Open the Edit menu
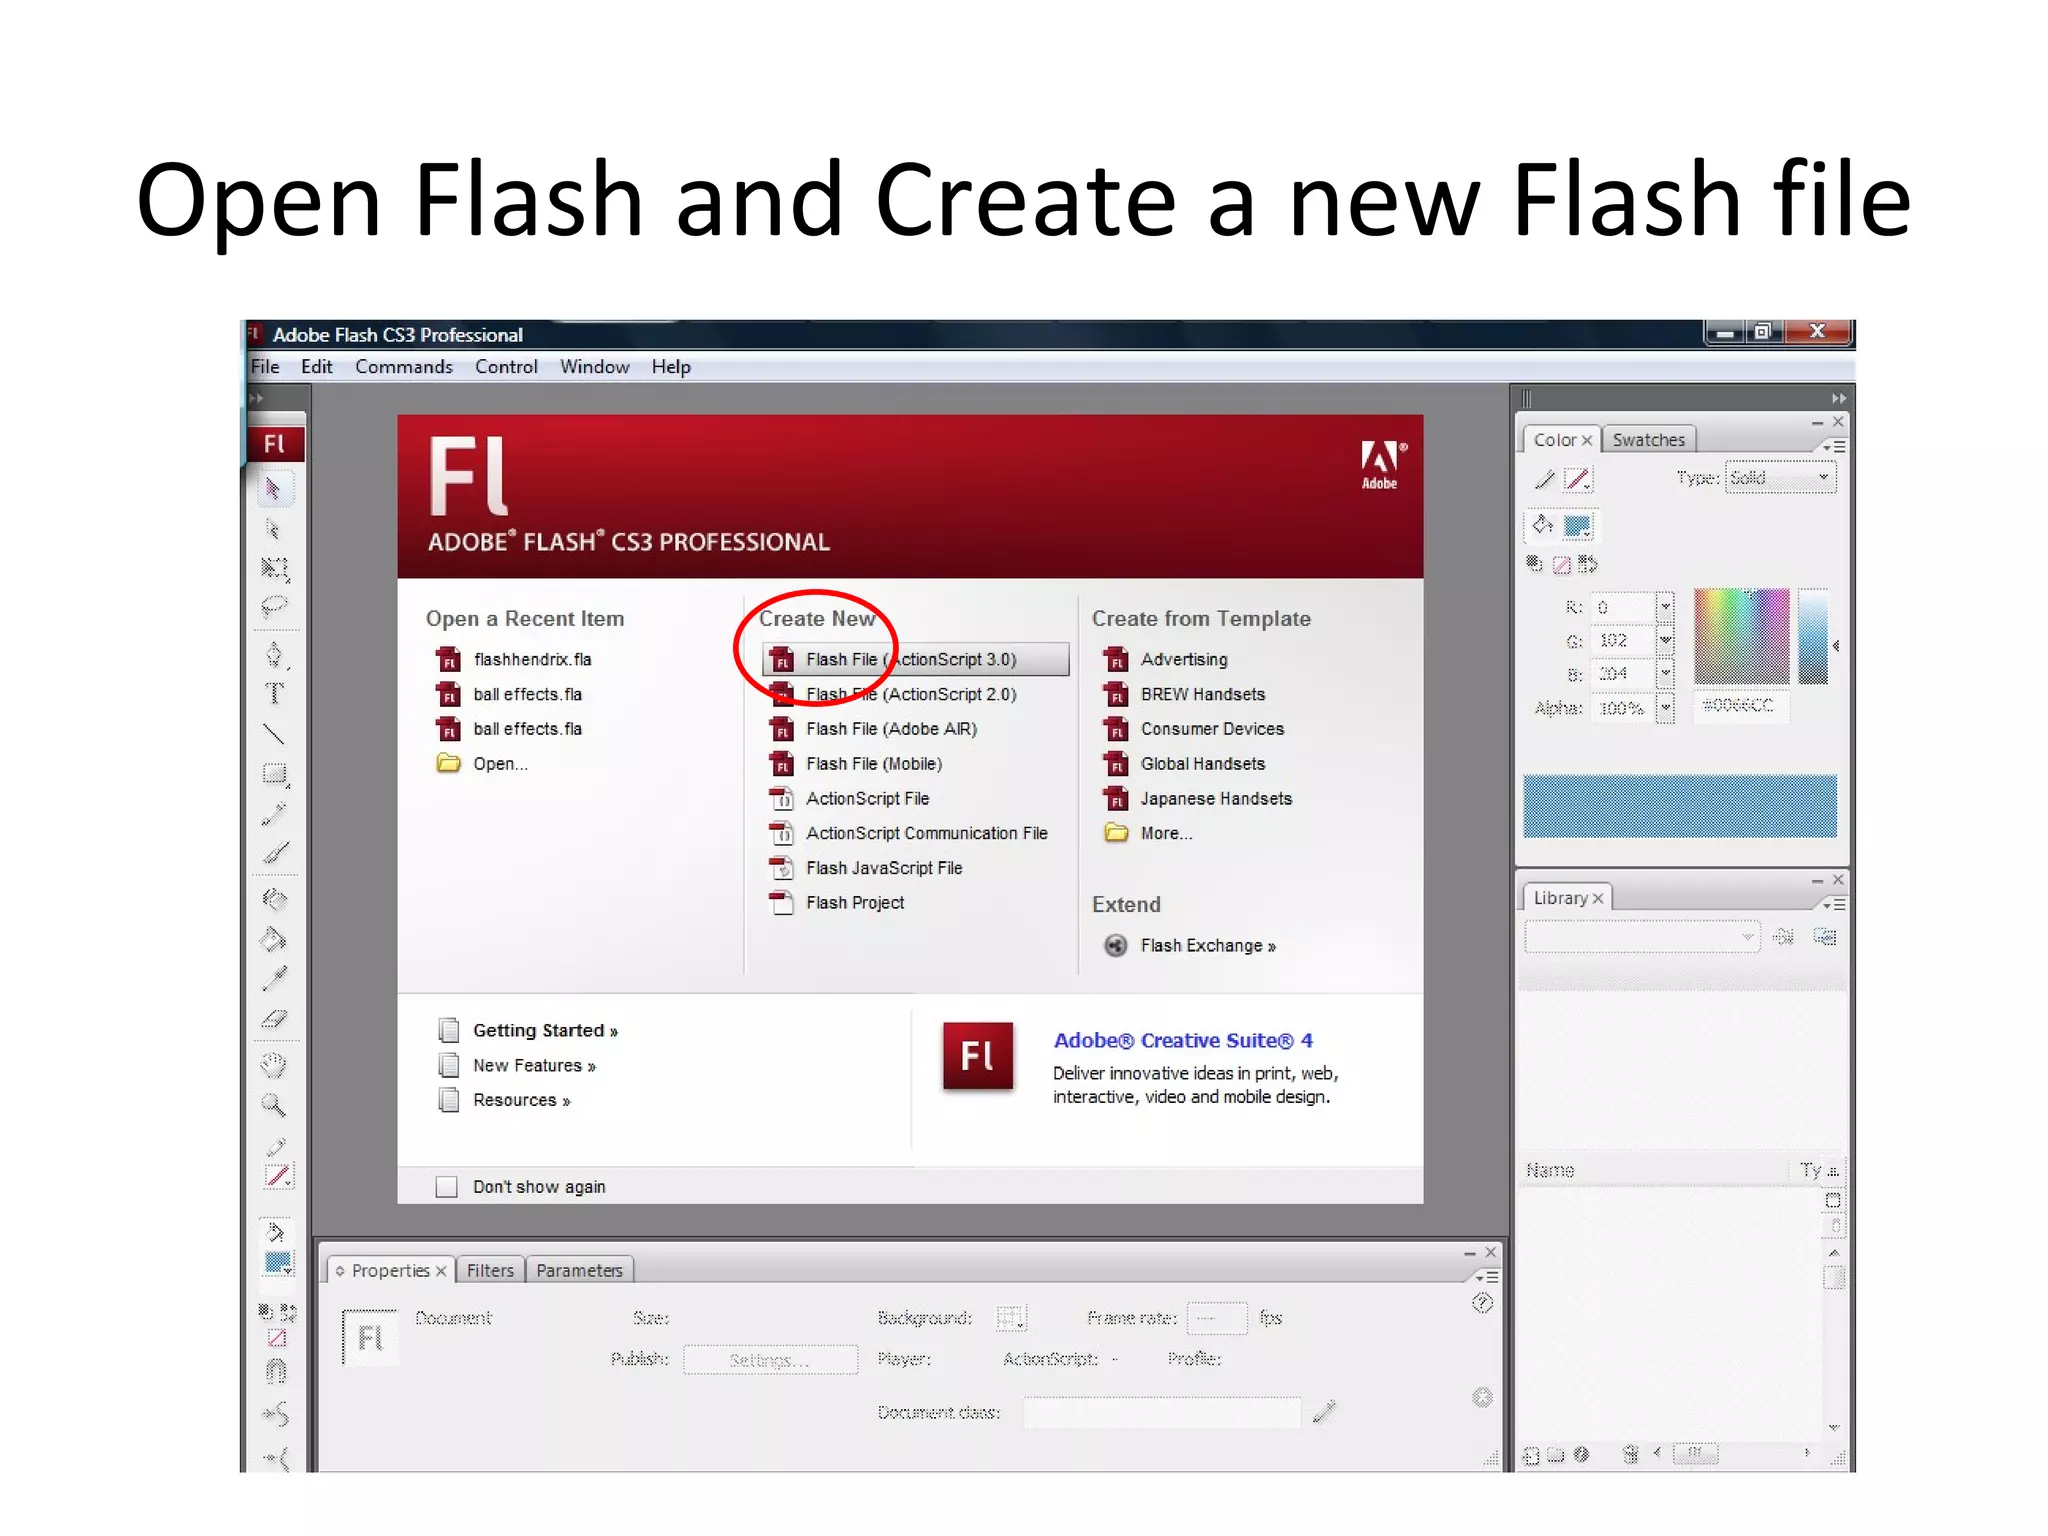This screenshot has height=1536, width=2048. [x=316, y=367]
